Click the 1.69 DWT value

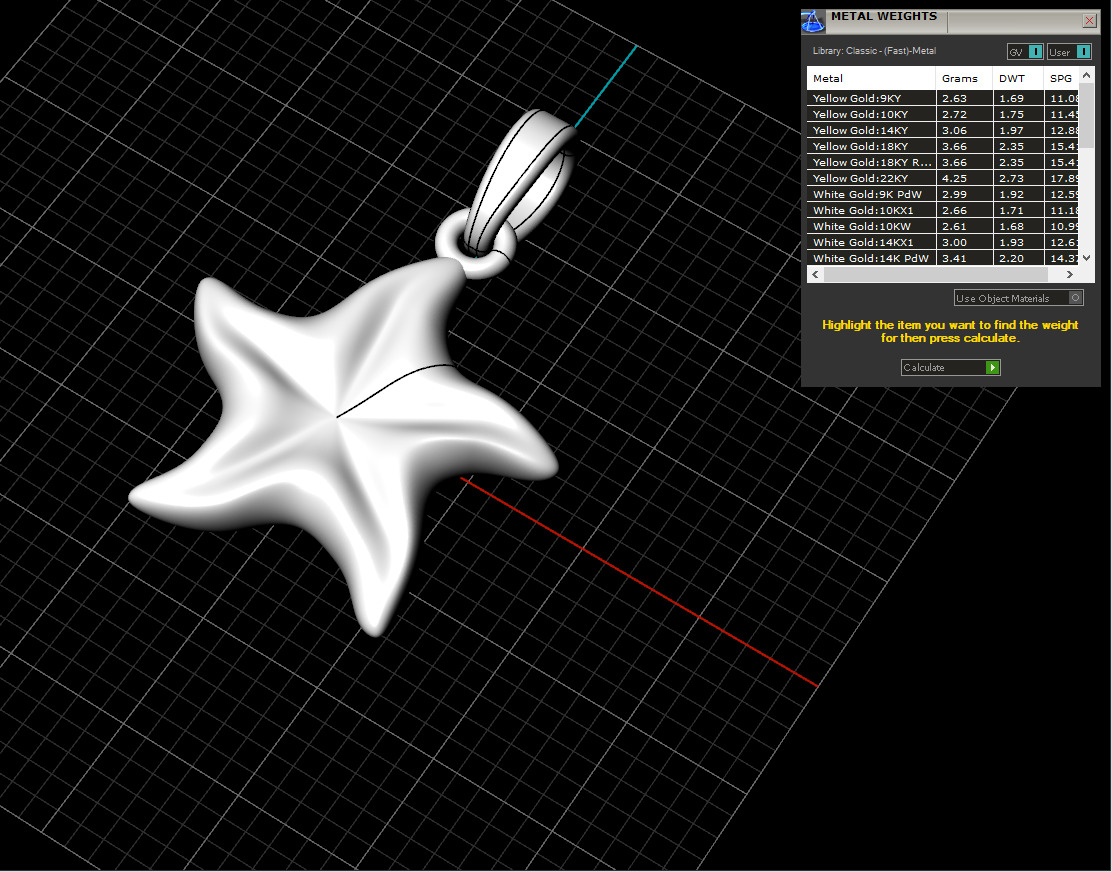click(1011, 99)
